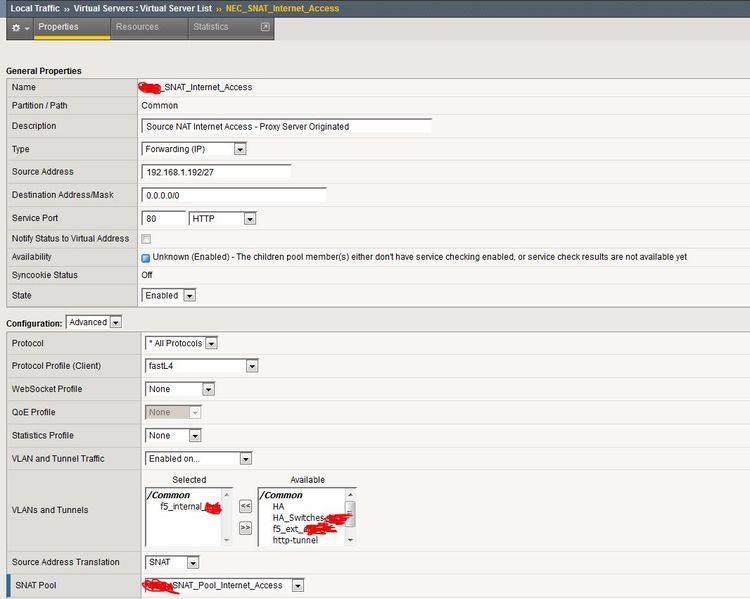Click the Description text field
Image resolution: width=750 pixels, height=599 pixels.
coord(287,126)
